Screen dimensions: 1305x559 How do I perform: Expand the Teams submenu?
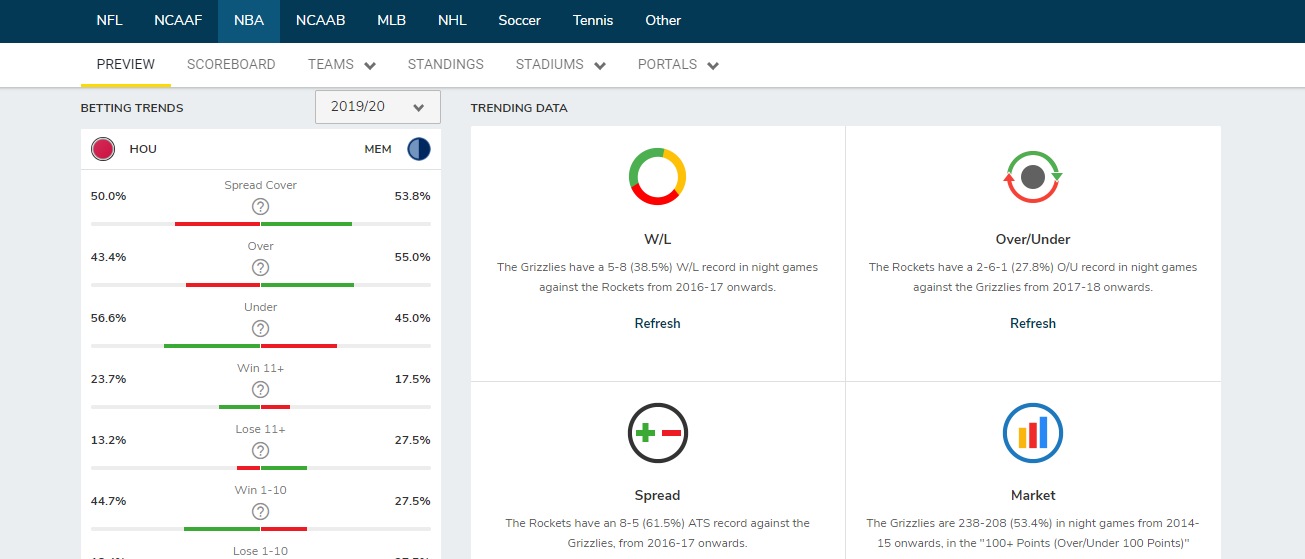point(341,65)
